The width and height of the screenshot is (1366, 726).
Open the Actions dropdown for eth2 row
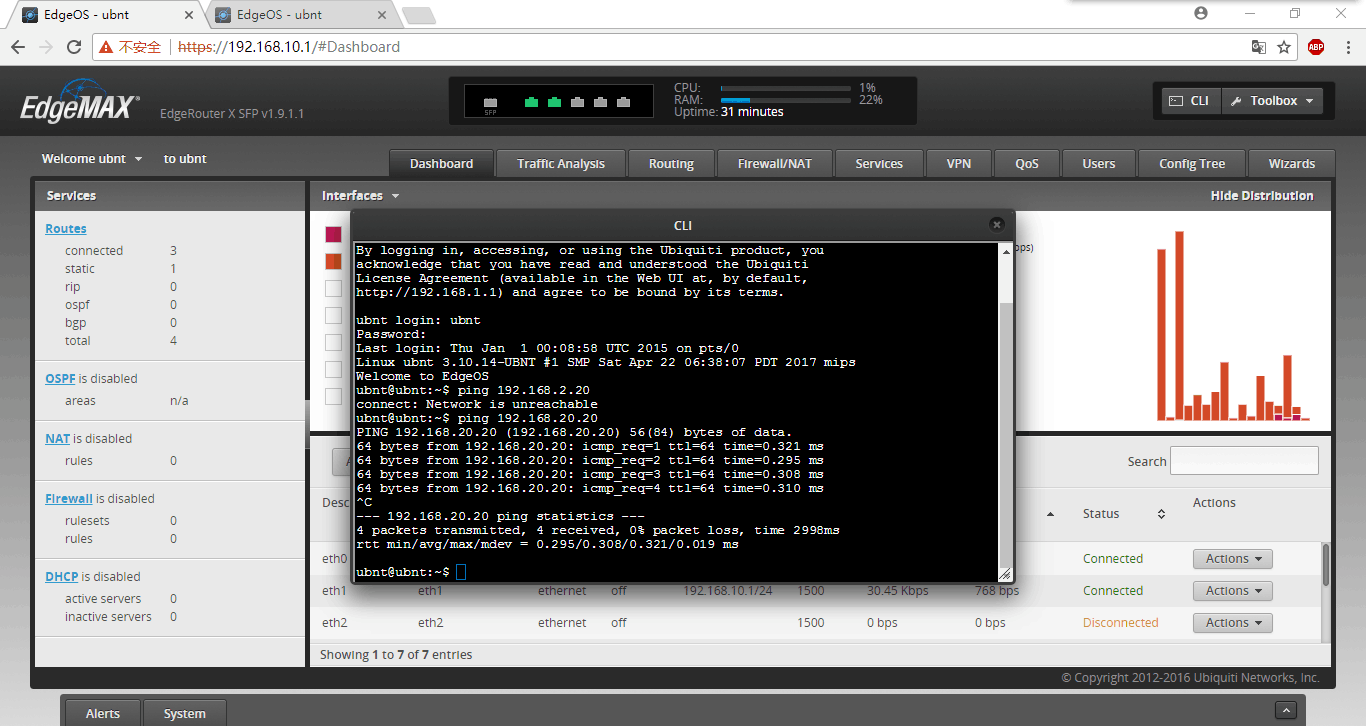tap(1232, 623)
